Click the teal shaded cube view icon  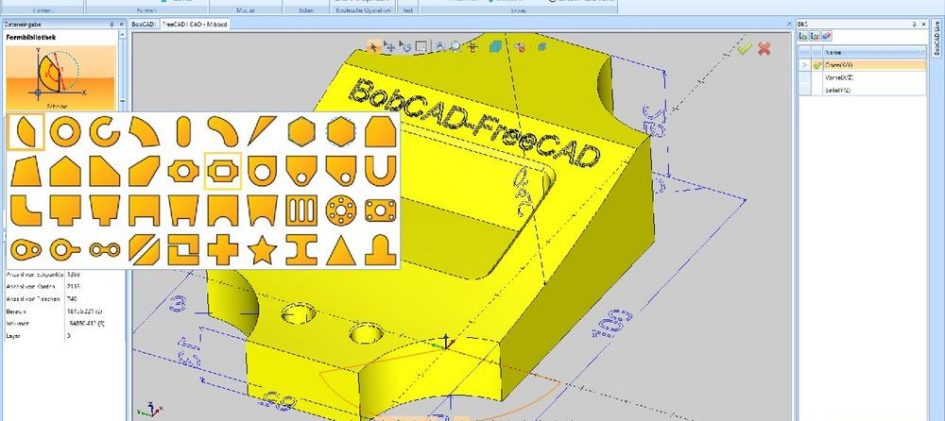[x=495, y=46]
